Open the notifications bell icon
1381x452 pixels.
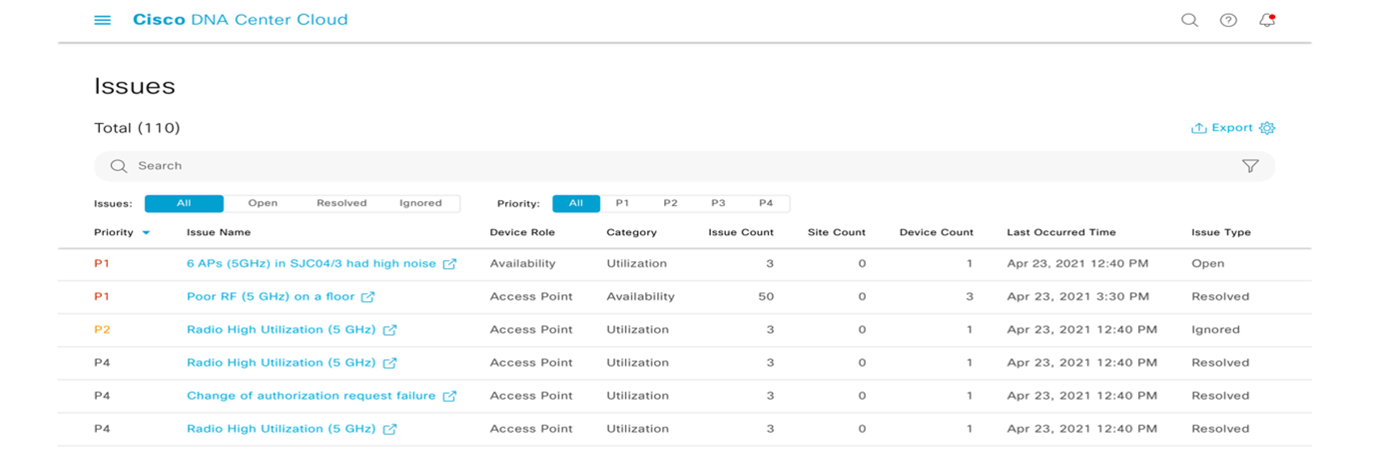(1267, 20)
